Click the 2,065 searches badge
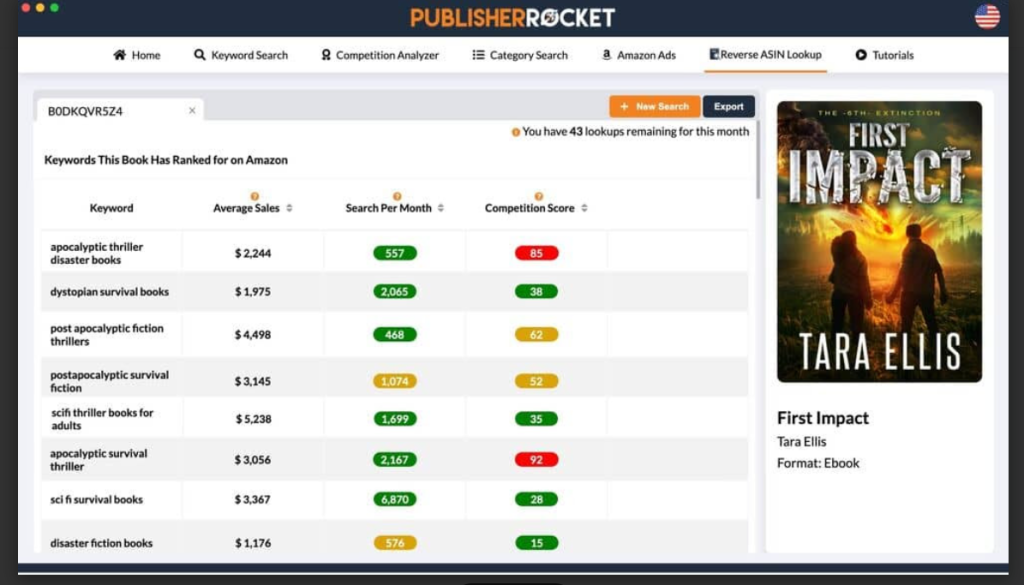 pos(395,292)
